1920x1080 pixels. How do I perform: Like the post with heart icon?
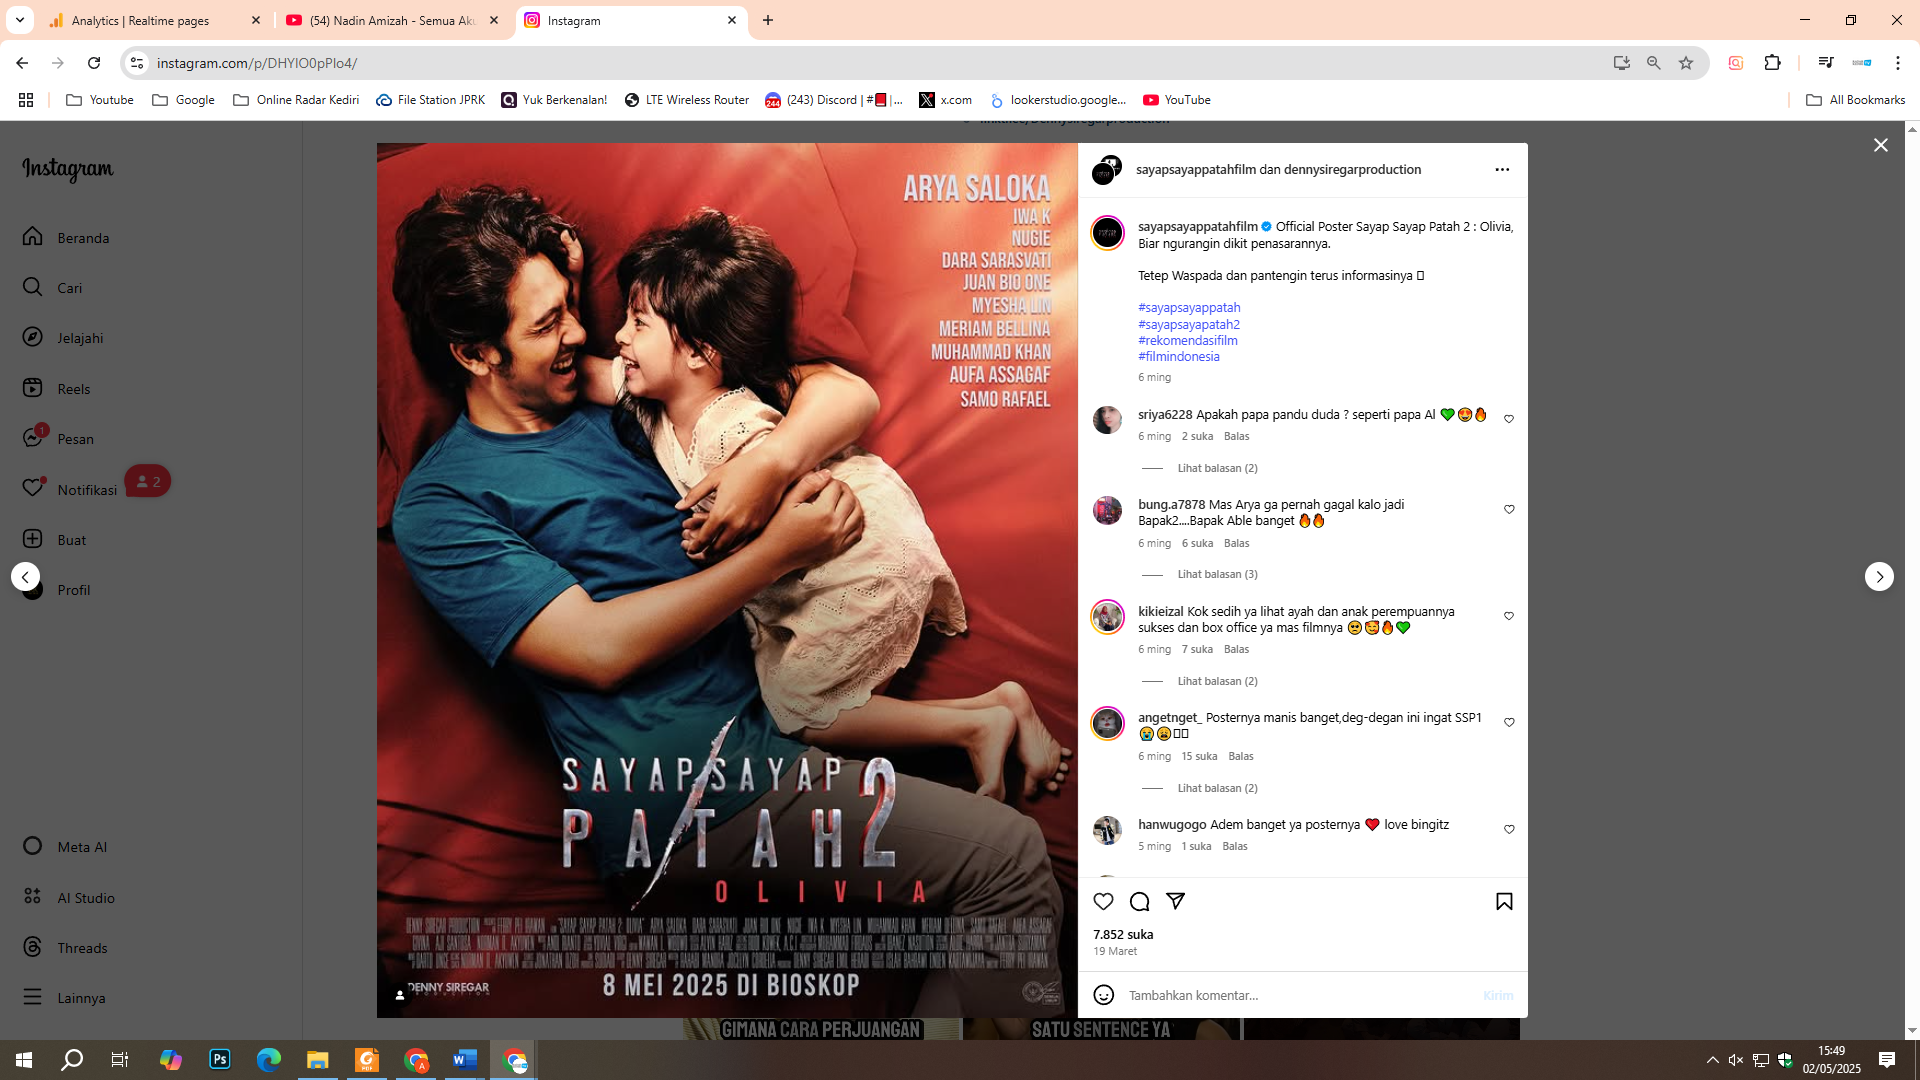coord(1103,901)
